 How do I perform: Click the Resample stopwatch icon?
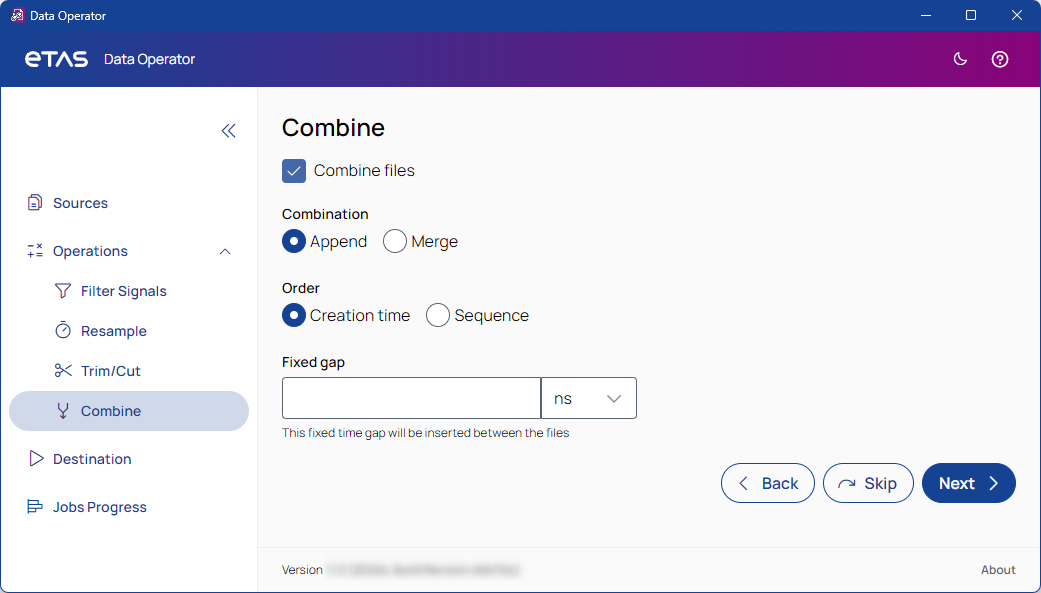click(63, 331)
